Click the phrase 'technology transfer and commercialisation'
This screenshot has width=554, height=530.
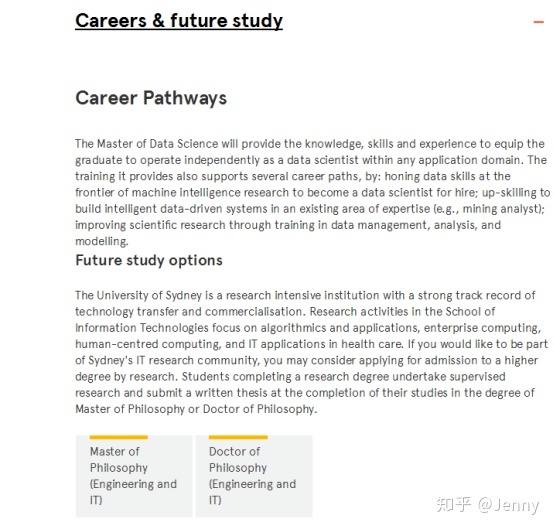coord(189,312)
